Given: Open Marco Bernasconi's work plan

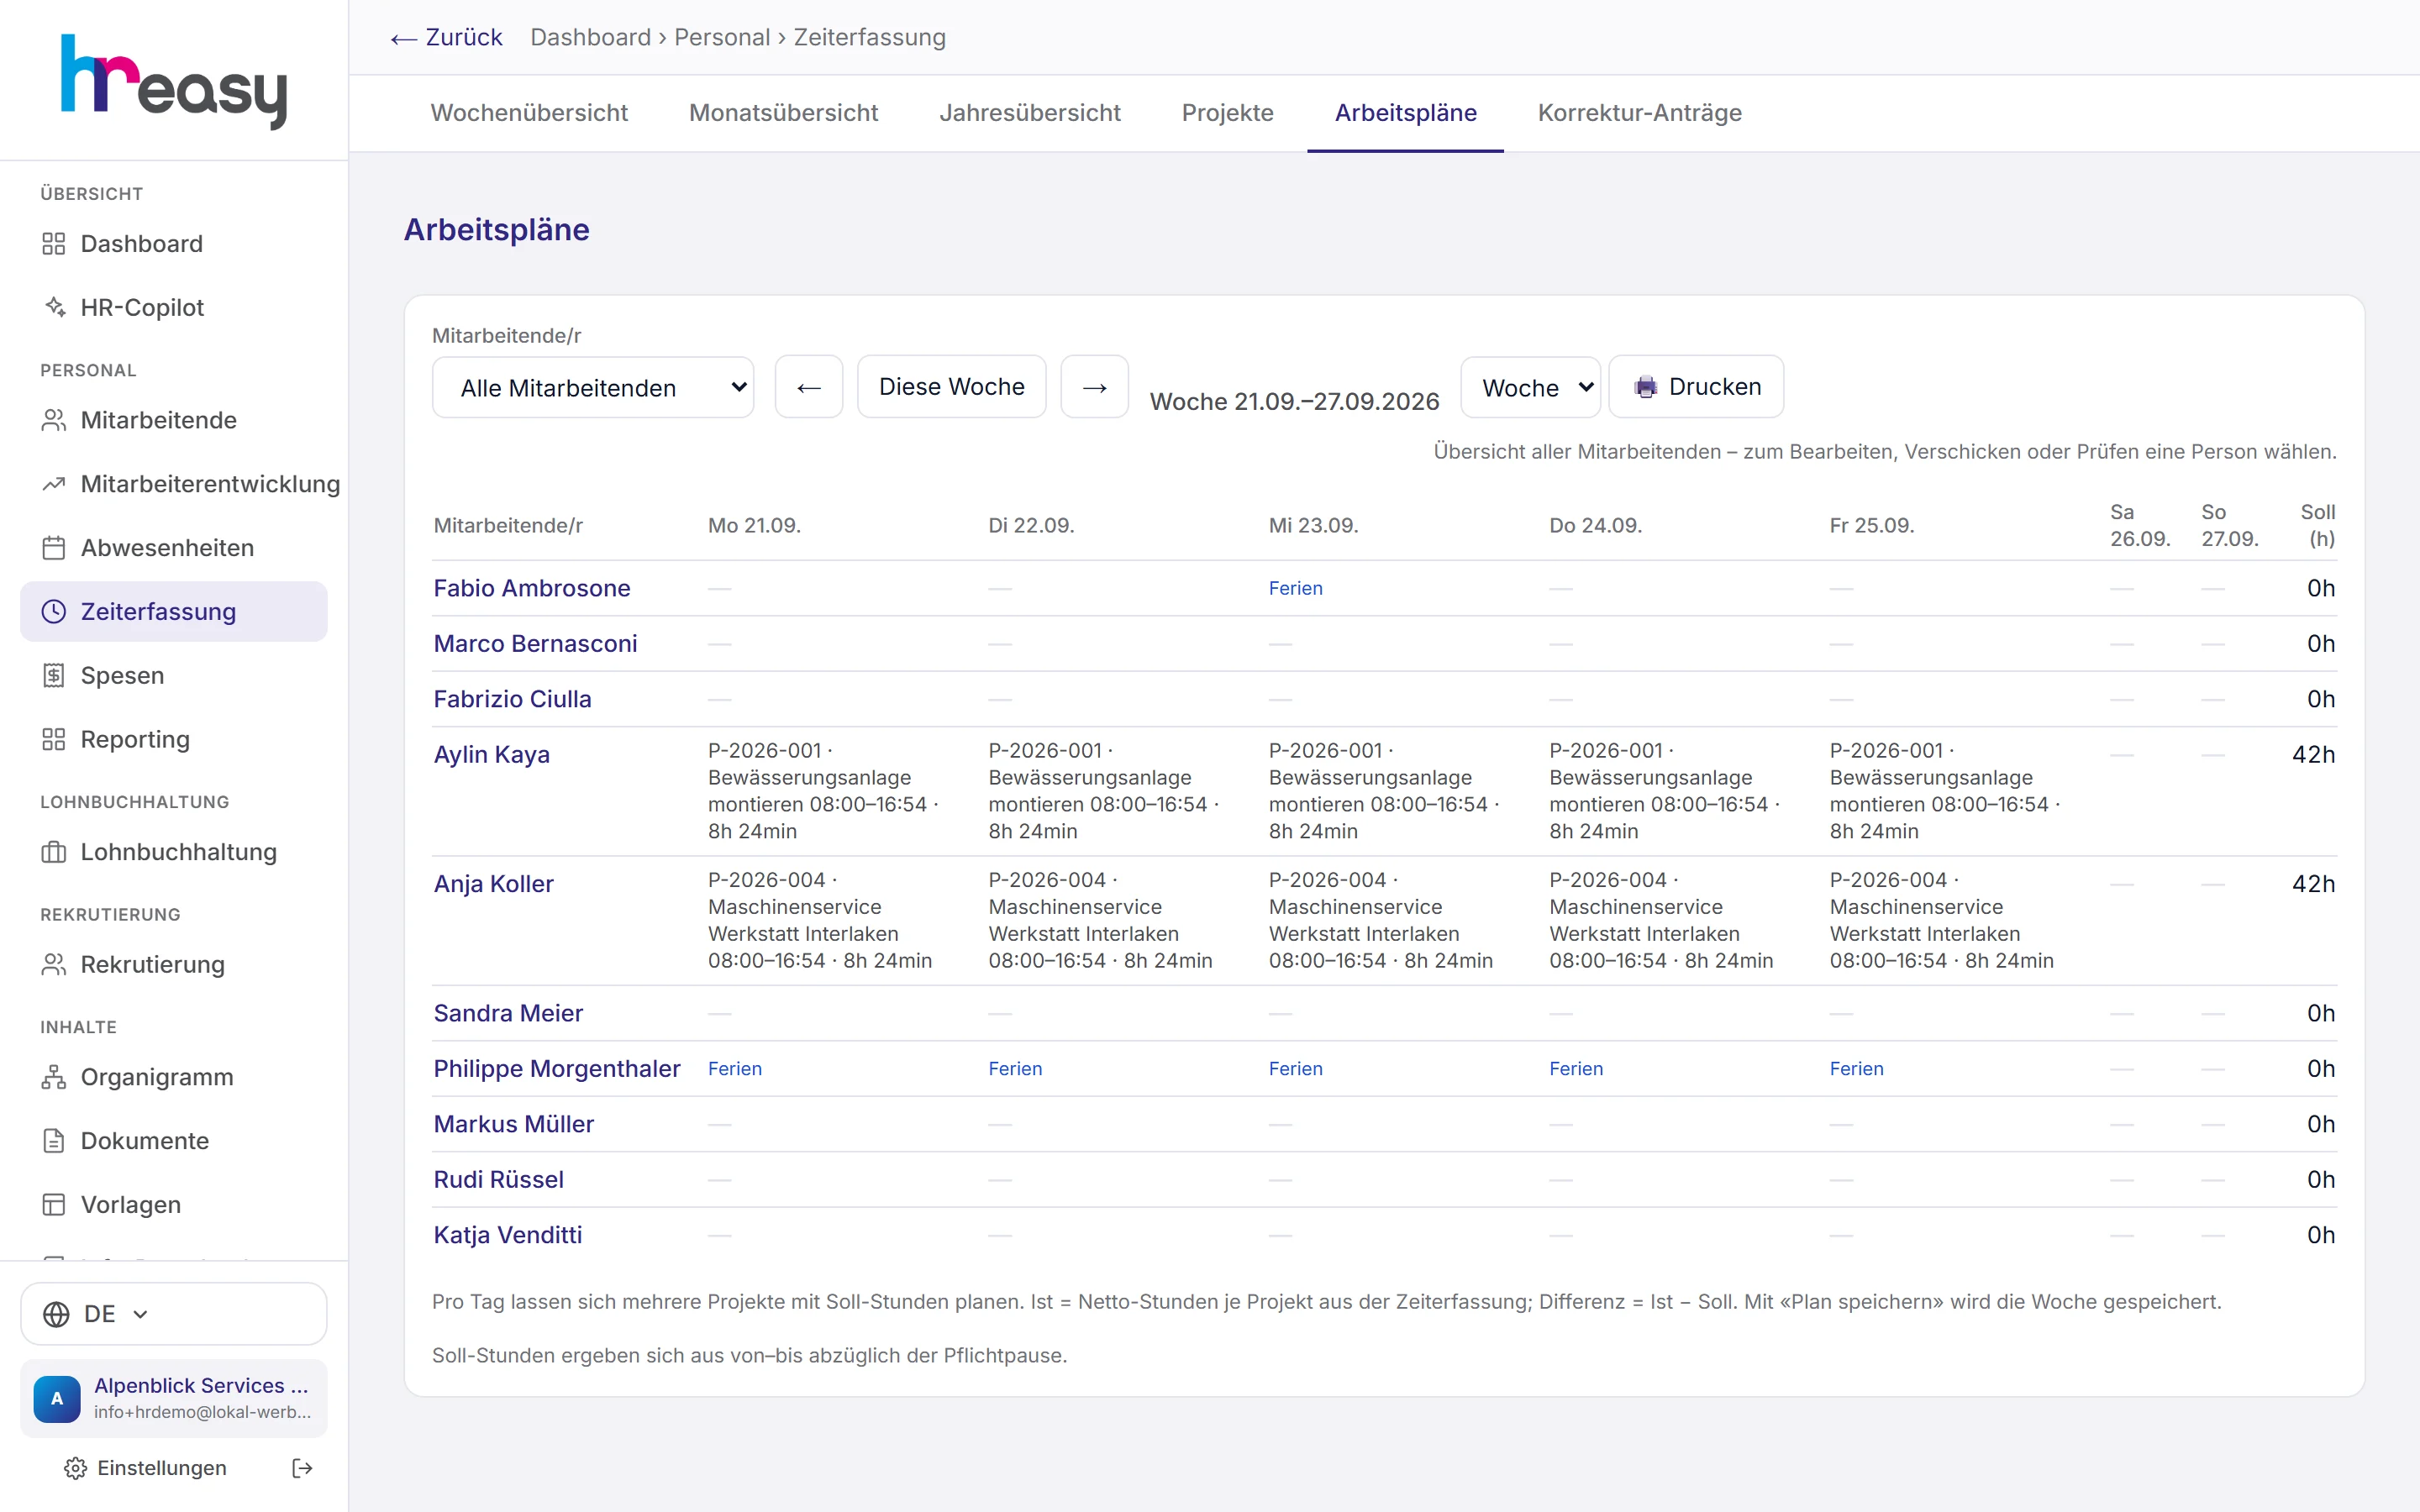Looking at the screenshot, I should click(535, 644).
